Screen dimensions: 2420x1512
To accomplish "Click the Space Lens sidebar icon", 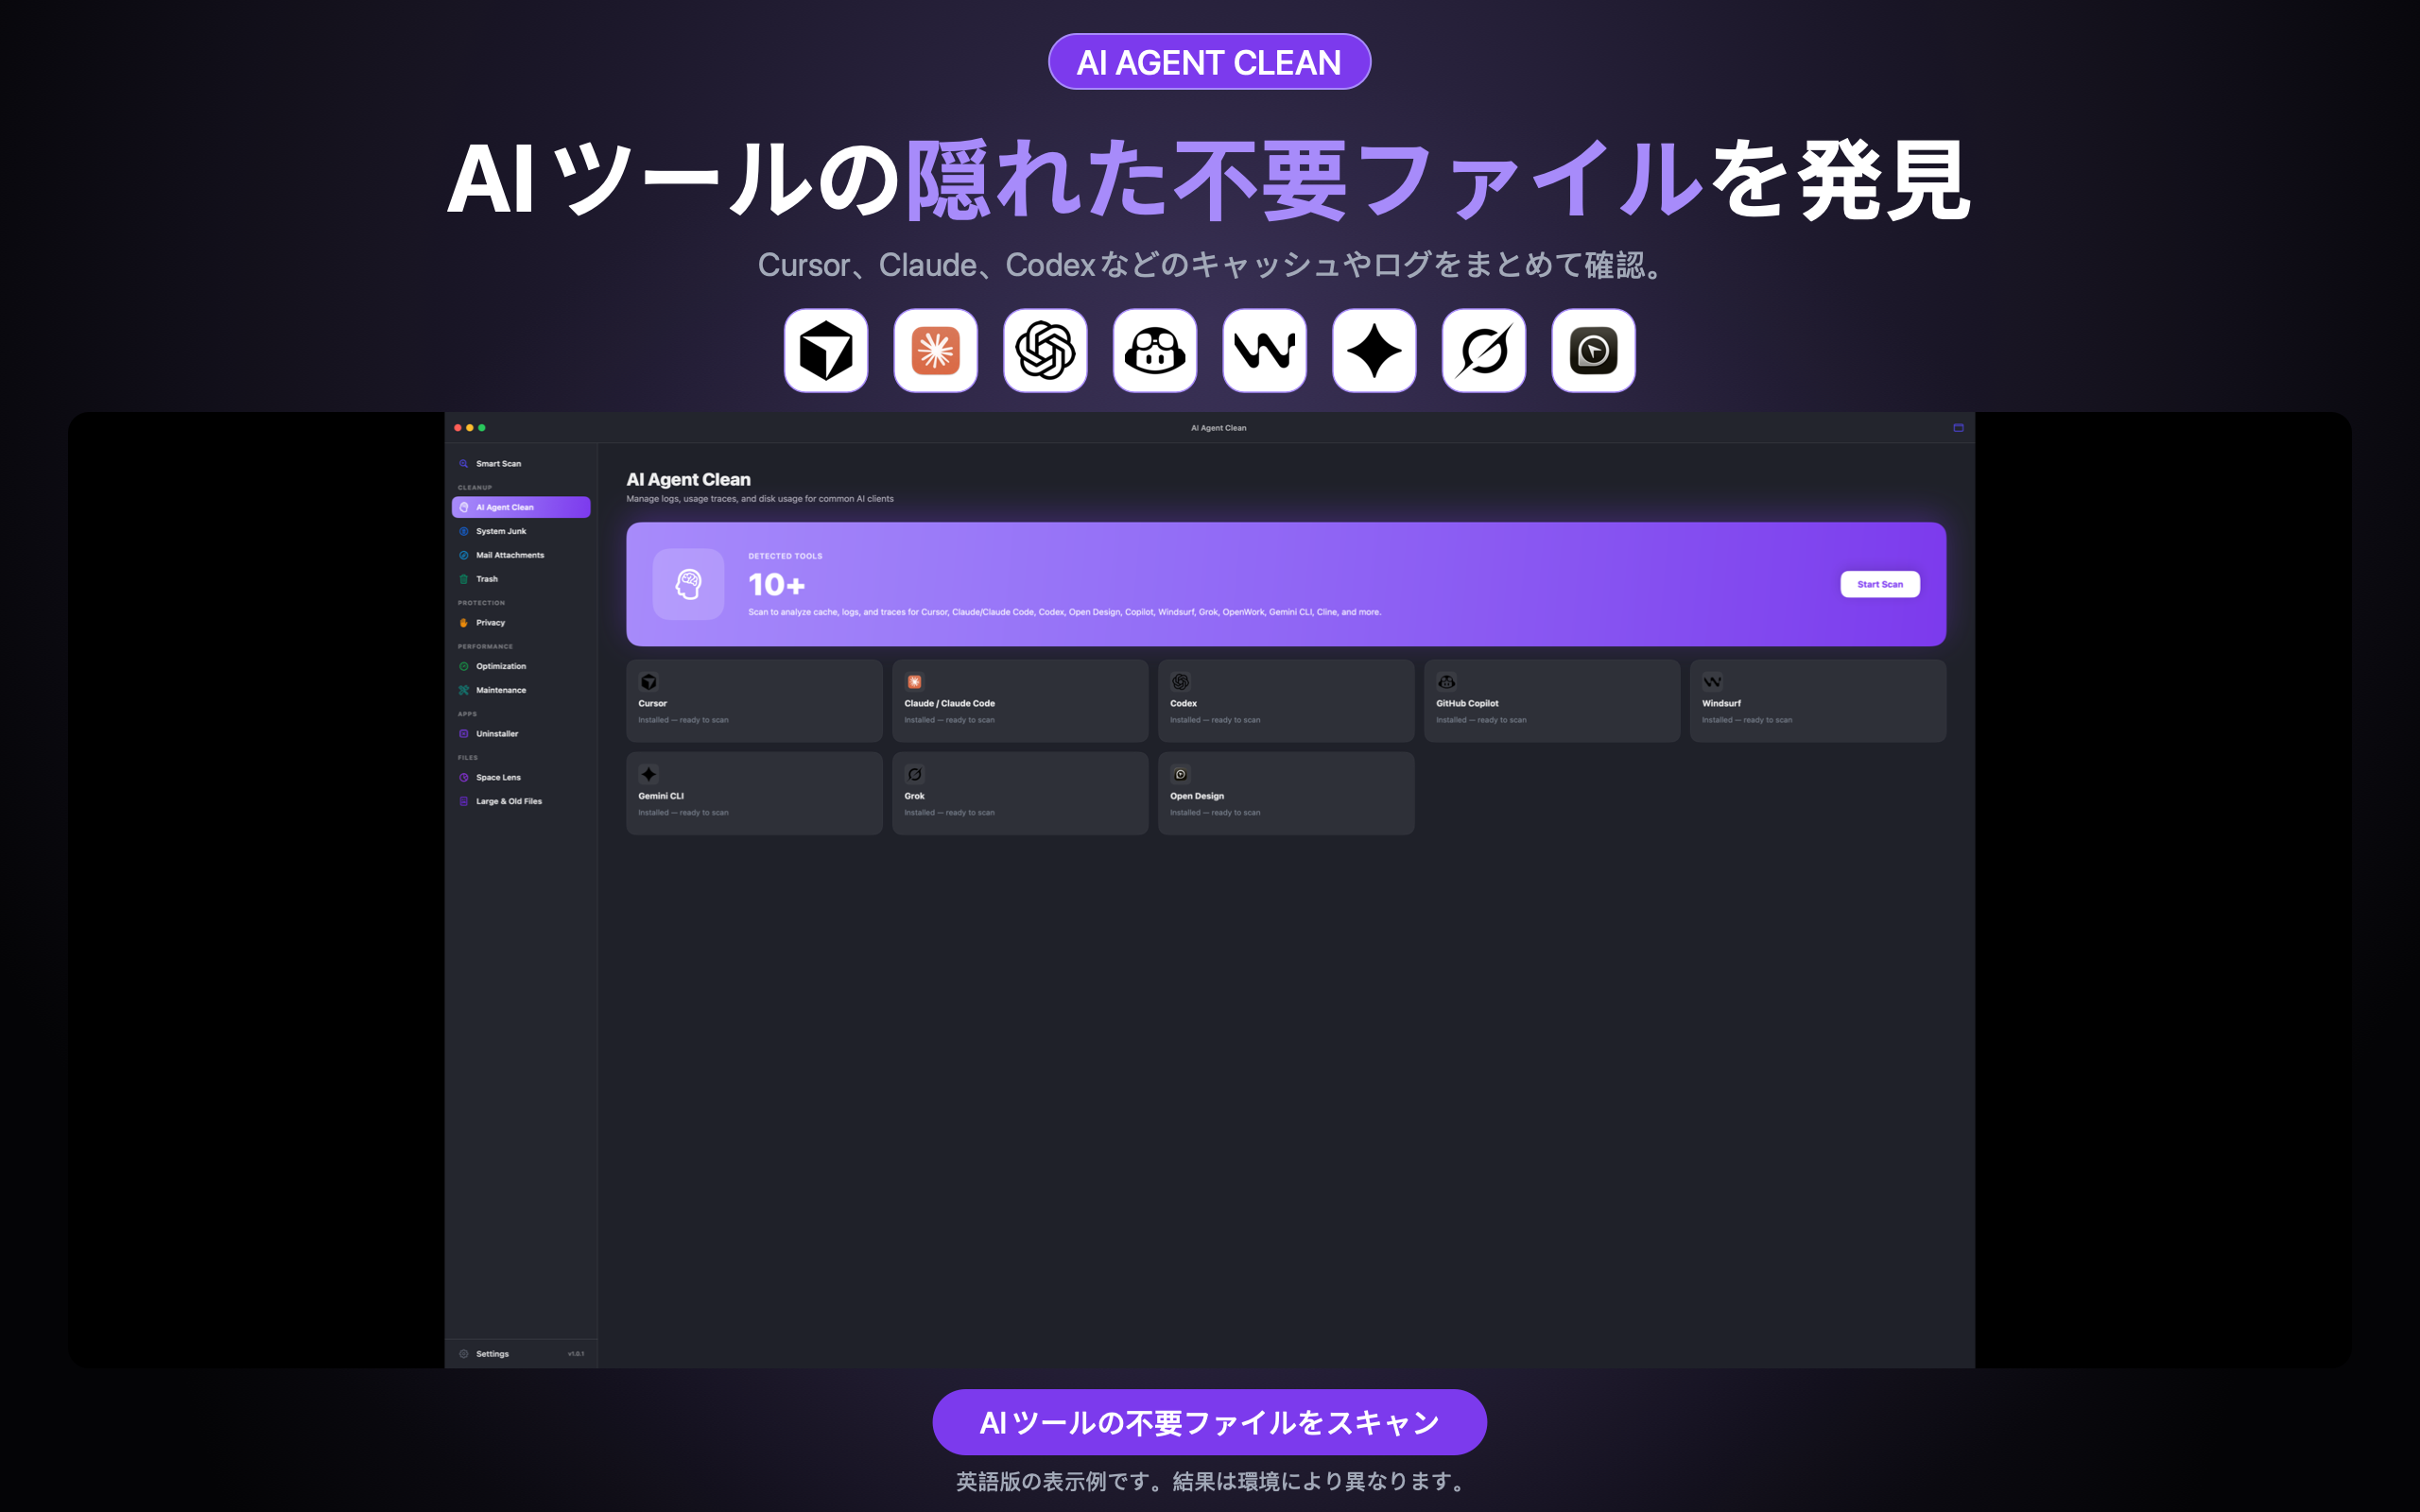I will coord(463,777).
